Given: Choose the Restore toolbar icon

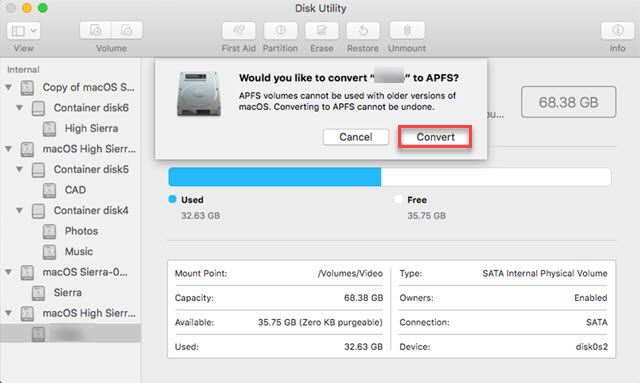Looking at the screenshot, I should [363, 31].
